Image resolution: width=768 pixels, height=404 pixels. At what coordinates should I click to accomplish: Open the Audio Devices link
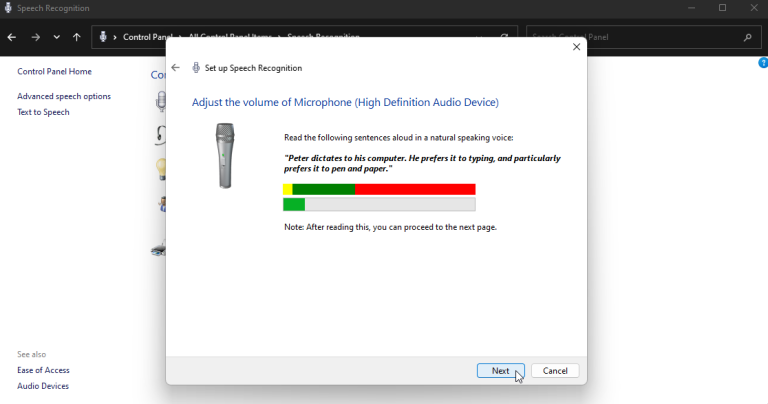point(43,386)
